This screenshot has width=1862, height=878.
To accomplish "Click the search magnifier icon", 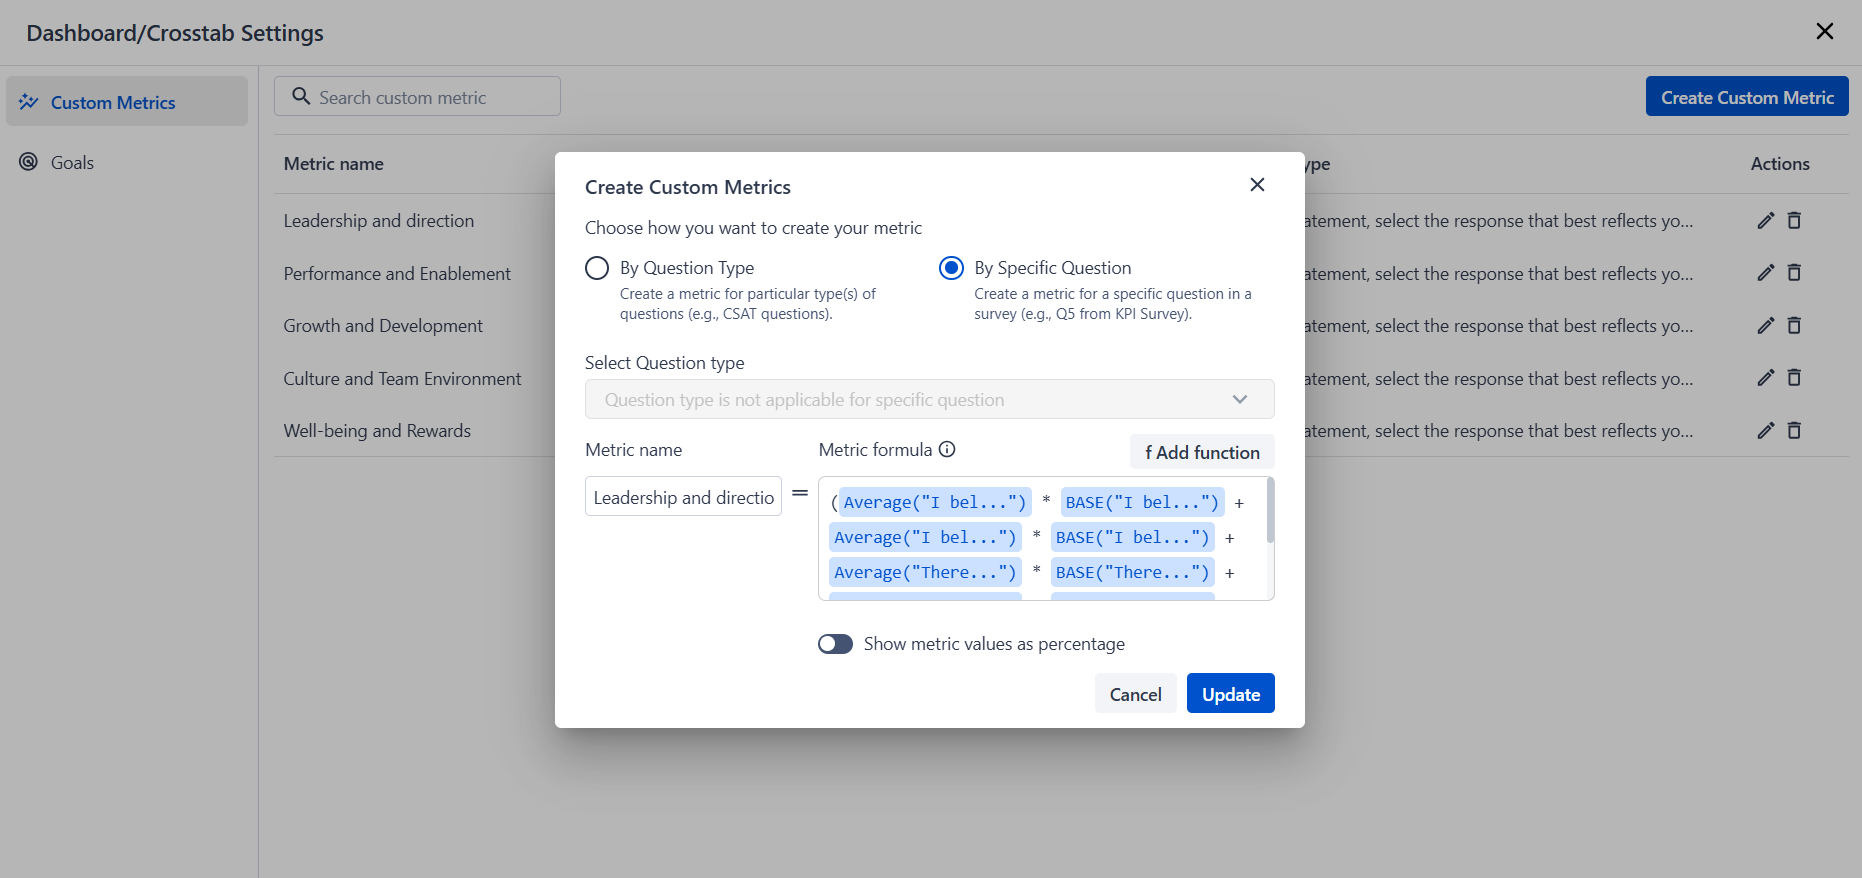I will (300, 97).
